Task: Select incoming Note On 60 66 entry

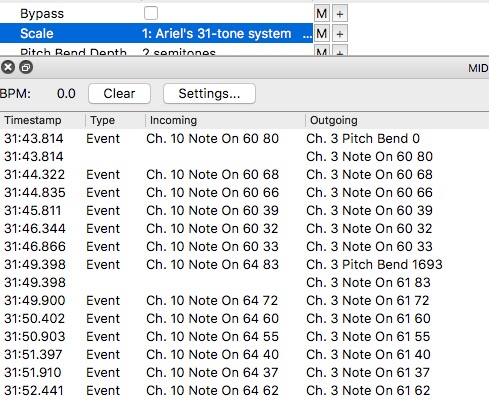Action: coord(212,193)
